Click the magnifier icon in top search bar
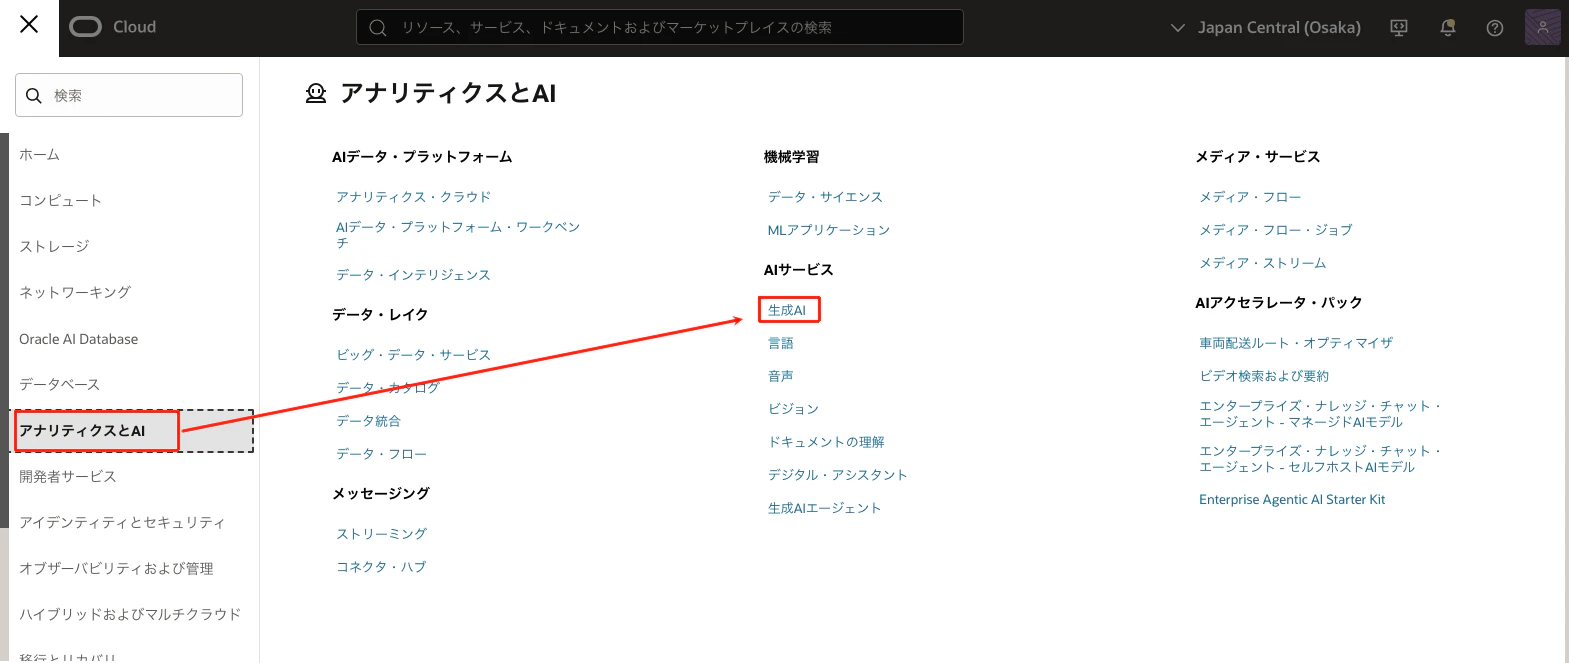The height and width of the screenshot is (663, 1569). [x=378, y=28]
